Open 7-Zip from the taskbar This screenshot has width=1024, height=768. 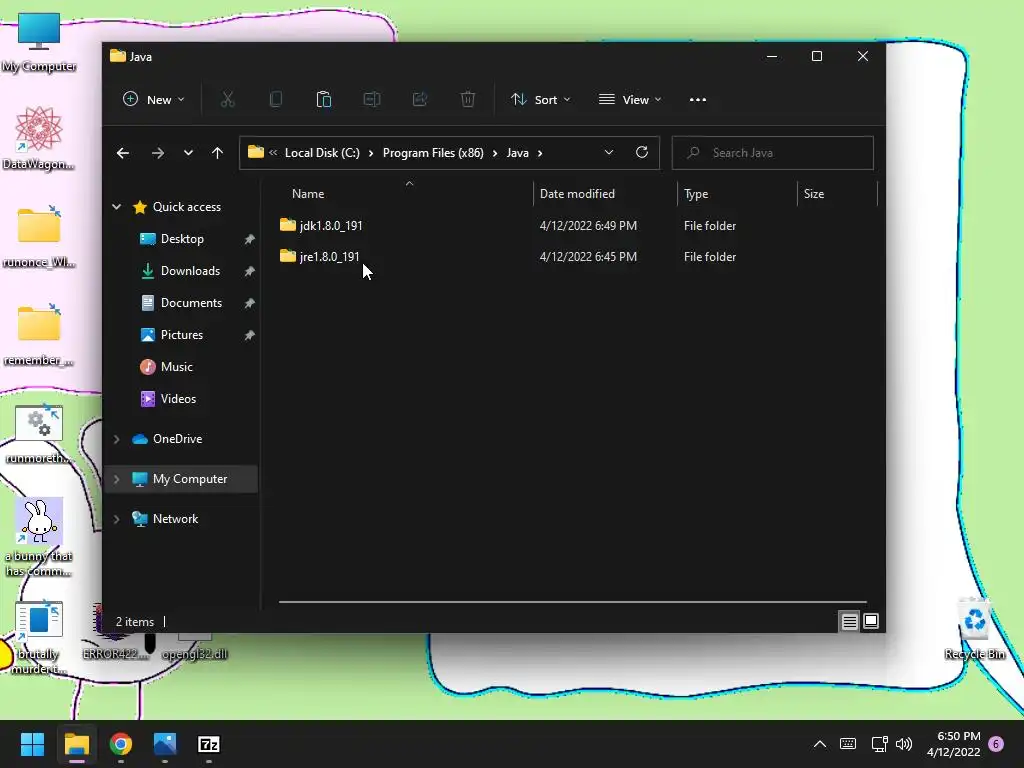point(209,744)
